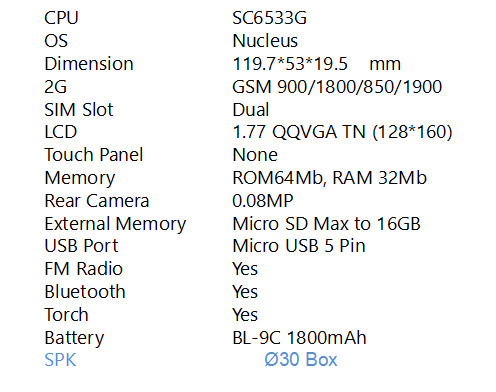Click the Rear Camera label
The height and width of the screenshot is (392, 496).
[97, 201]
